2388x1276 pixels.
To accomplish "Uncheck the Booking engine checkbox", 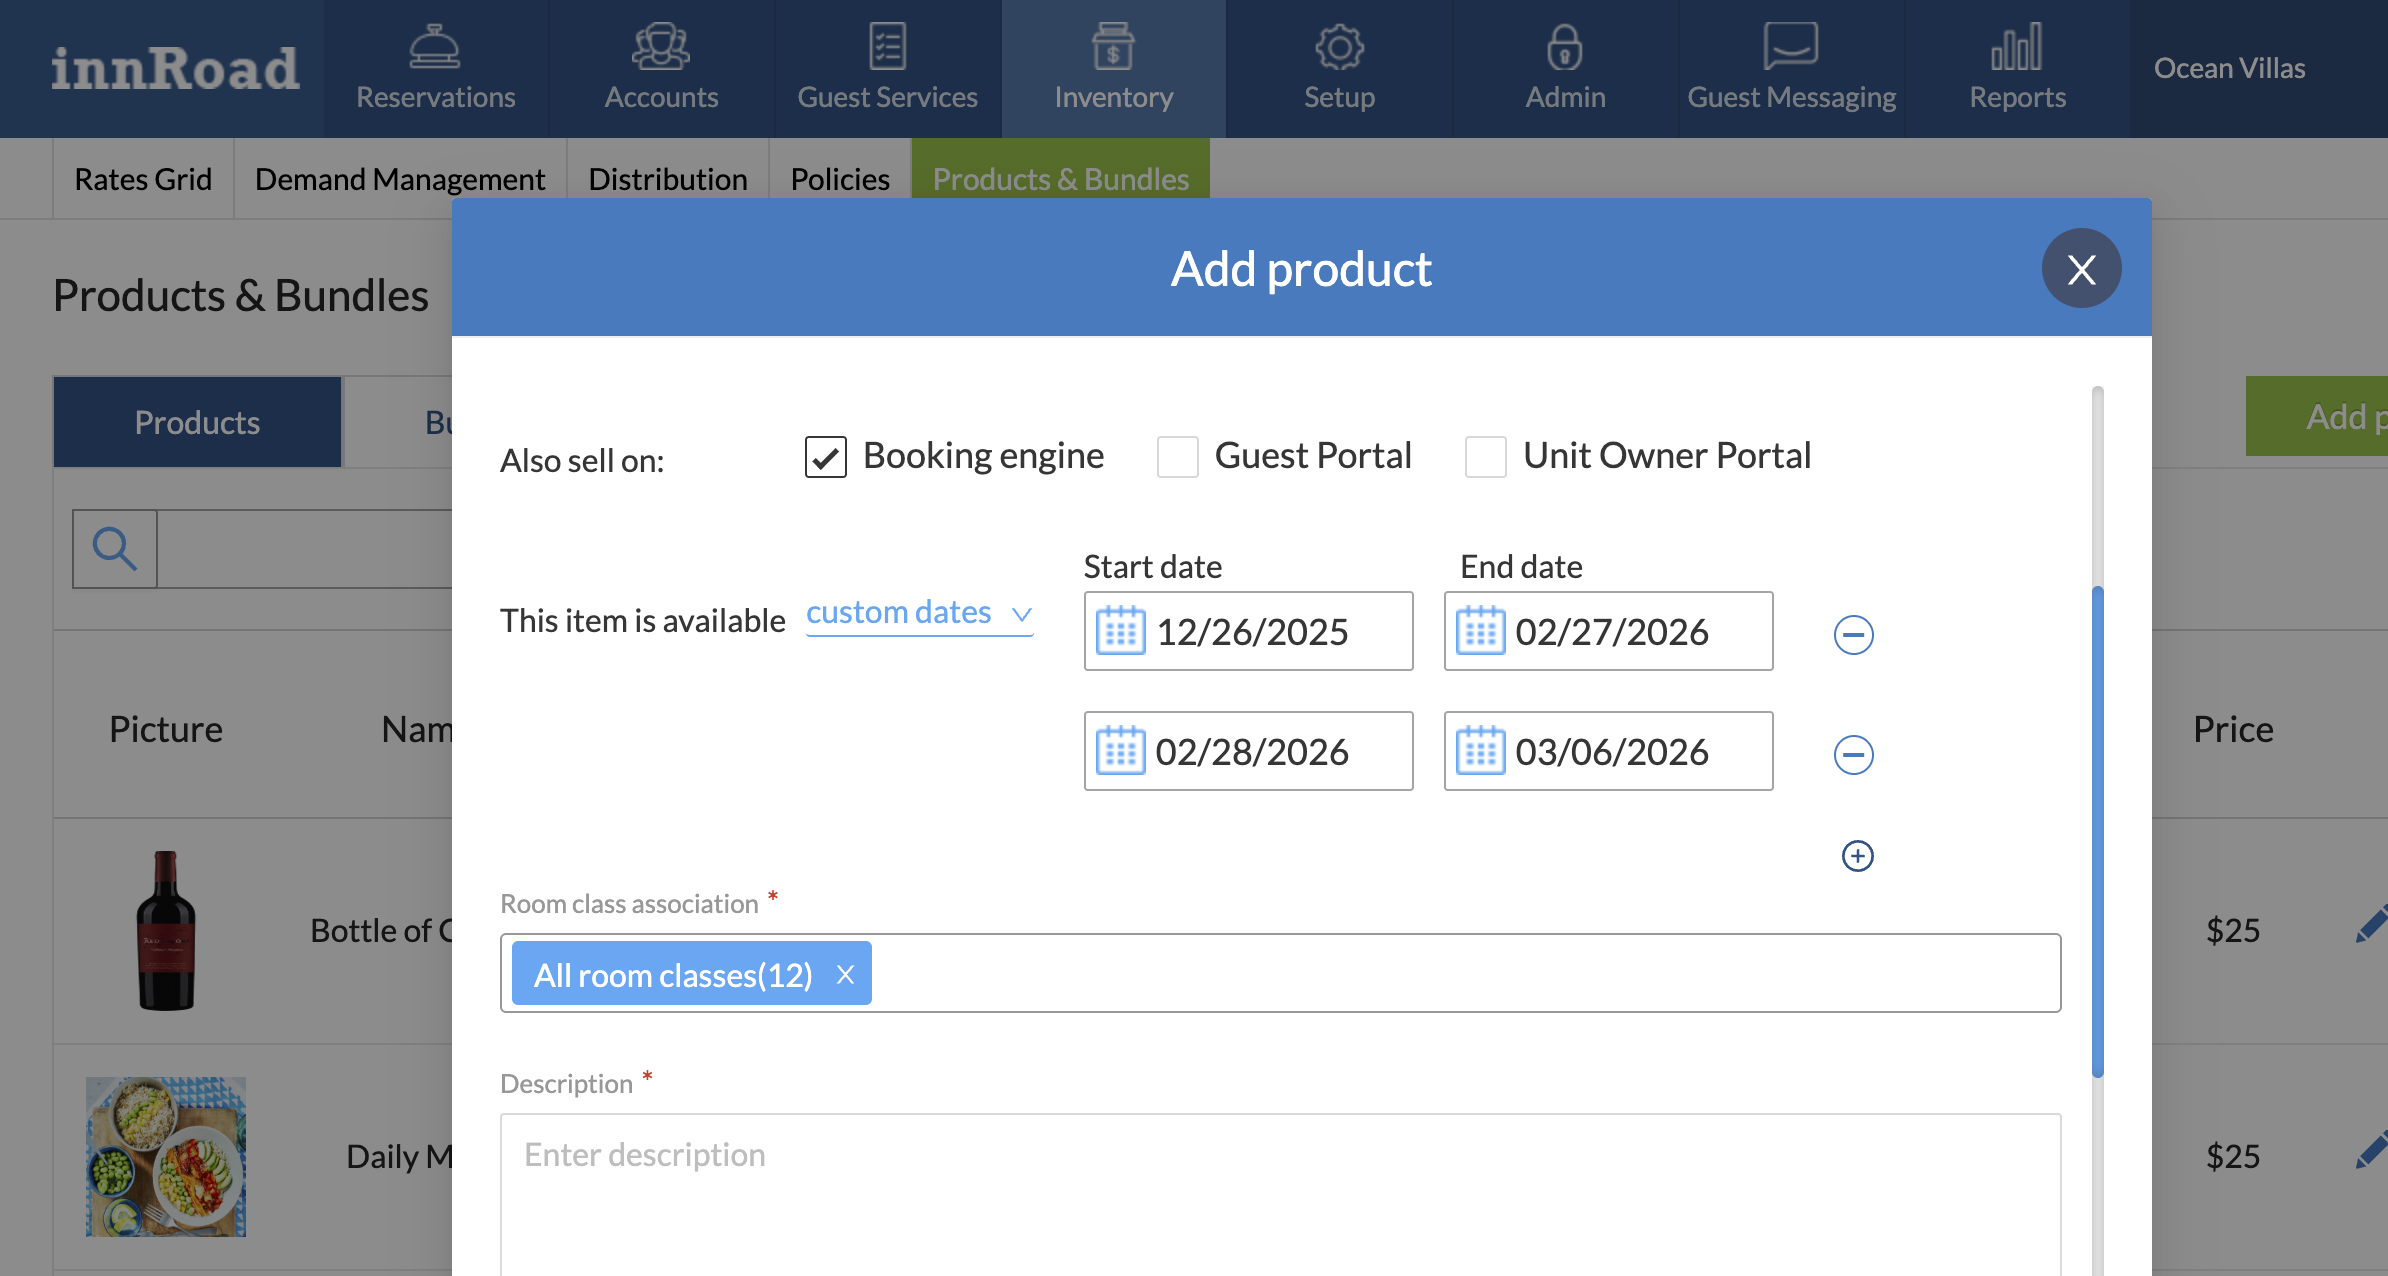I will click(x=826, y=457).
